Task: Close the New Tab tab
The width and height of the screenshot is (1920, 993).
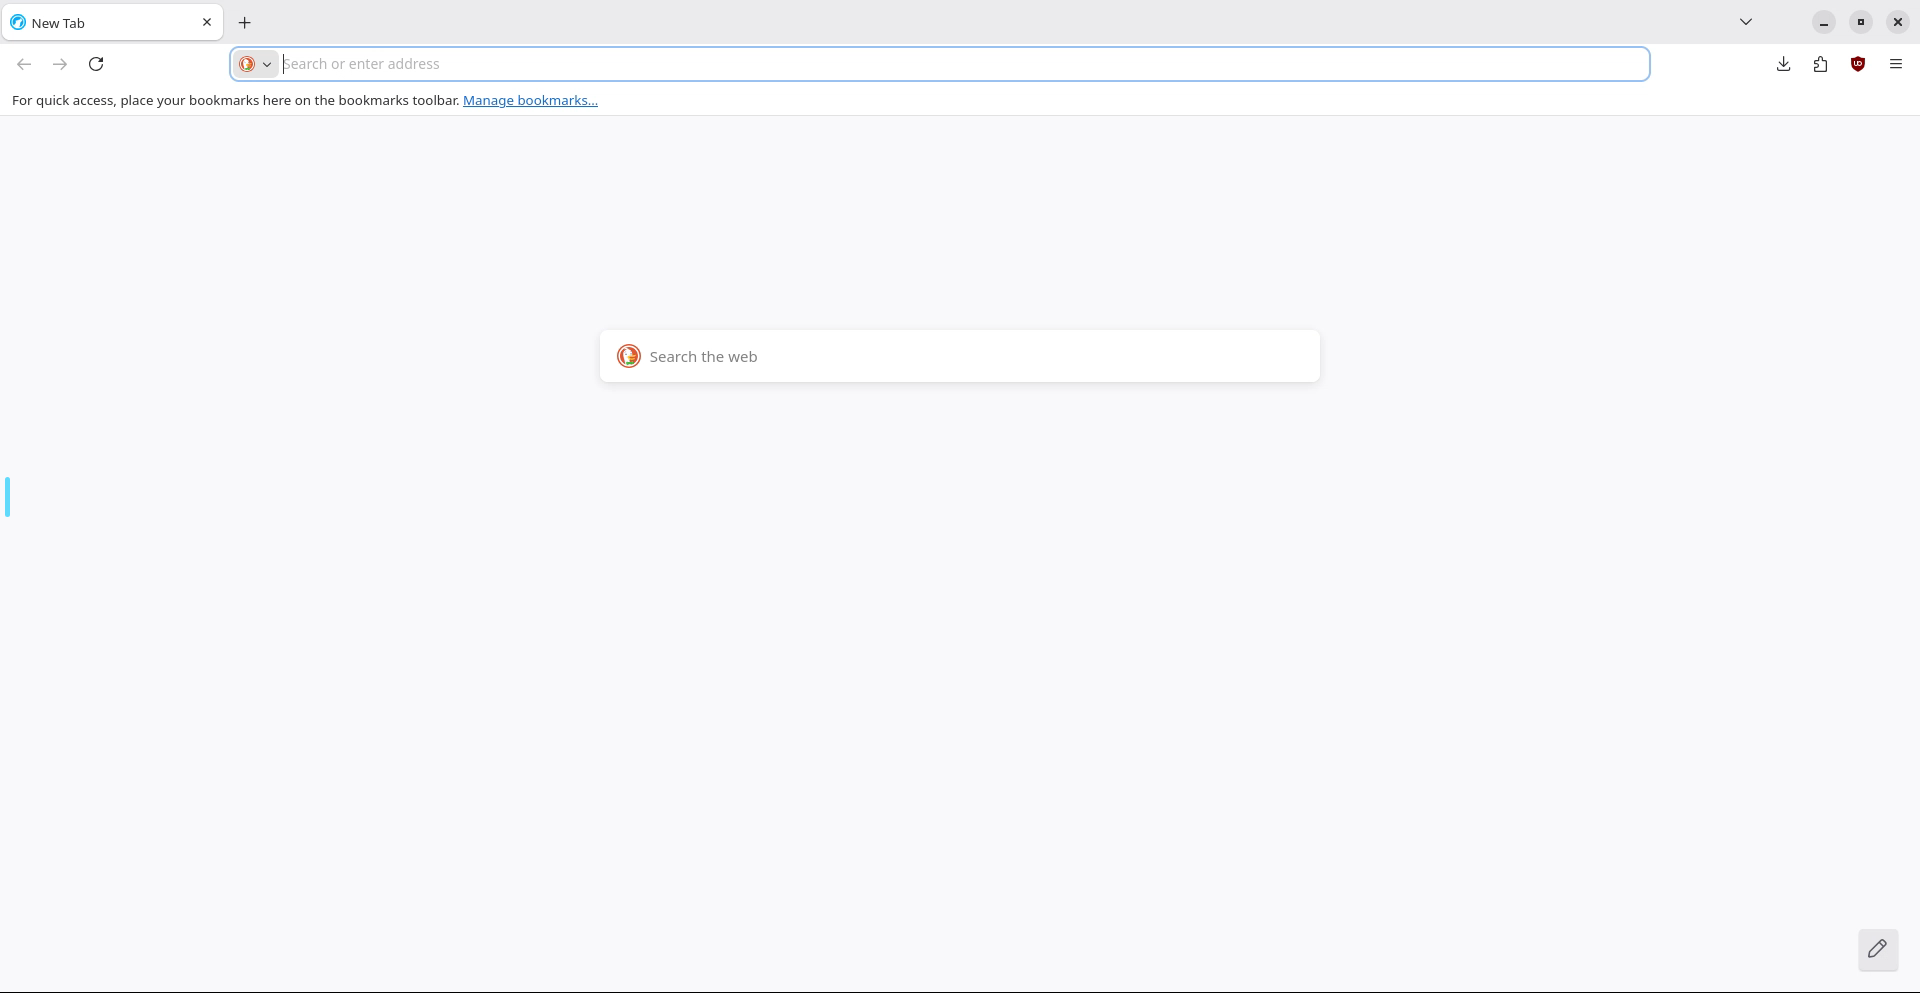Action: 207,22
